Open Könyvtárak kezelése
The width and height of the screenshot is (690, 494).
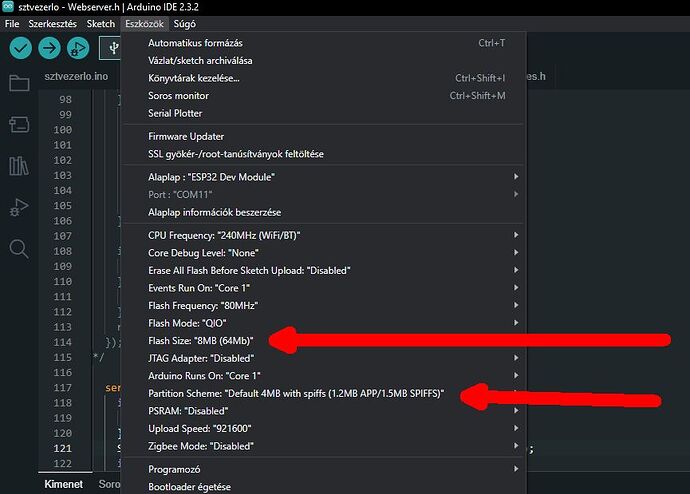[323, 78]
